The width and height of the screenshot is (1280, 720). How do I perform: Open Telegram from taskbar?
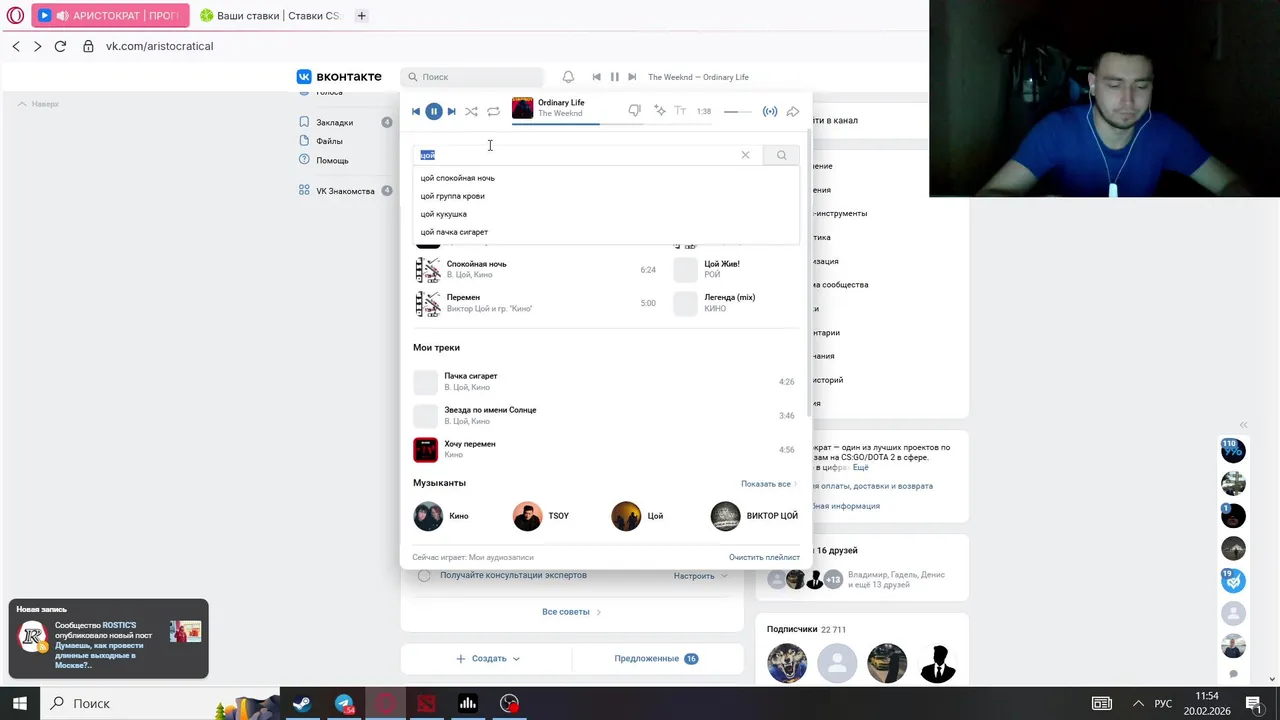pos(344,703)
